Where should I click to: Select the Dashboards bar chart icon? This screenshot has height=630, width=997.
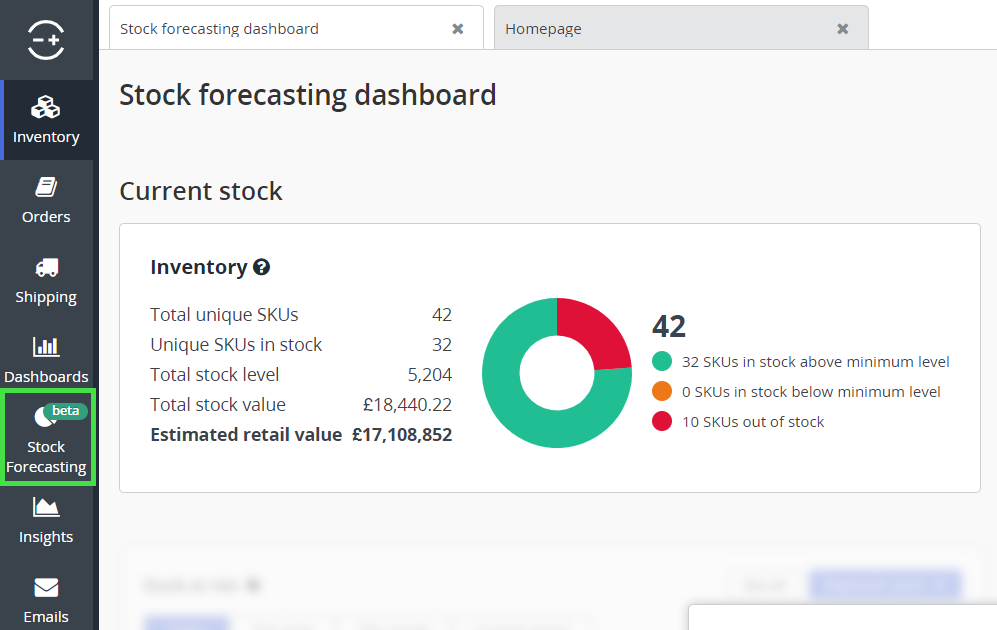46,347
